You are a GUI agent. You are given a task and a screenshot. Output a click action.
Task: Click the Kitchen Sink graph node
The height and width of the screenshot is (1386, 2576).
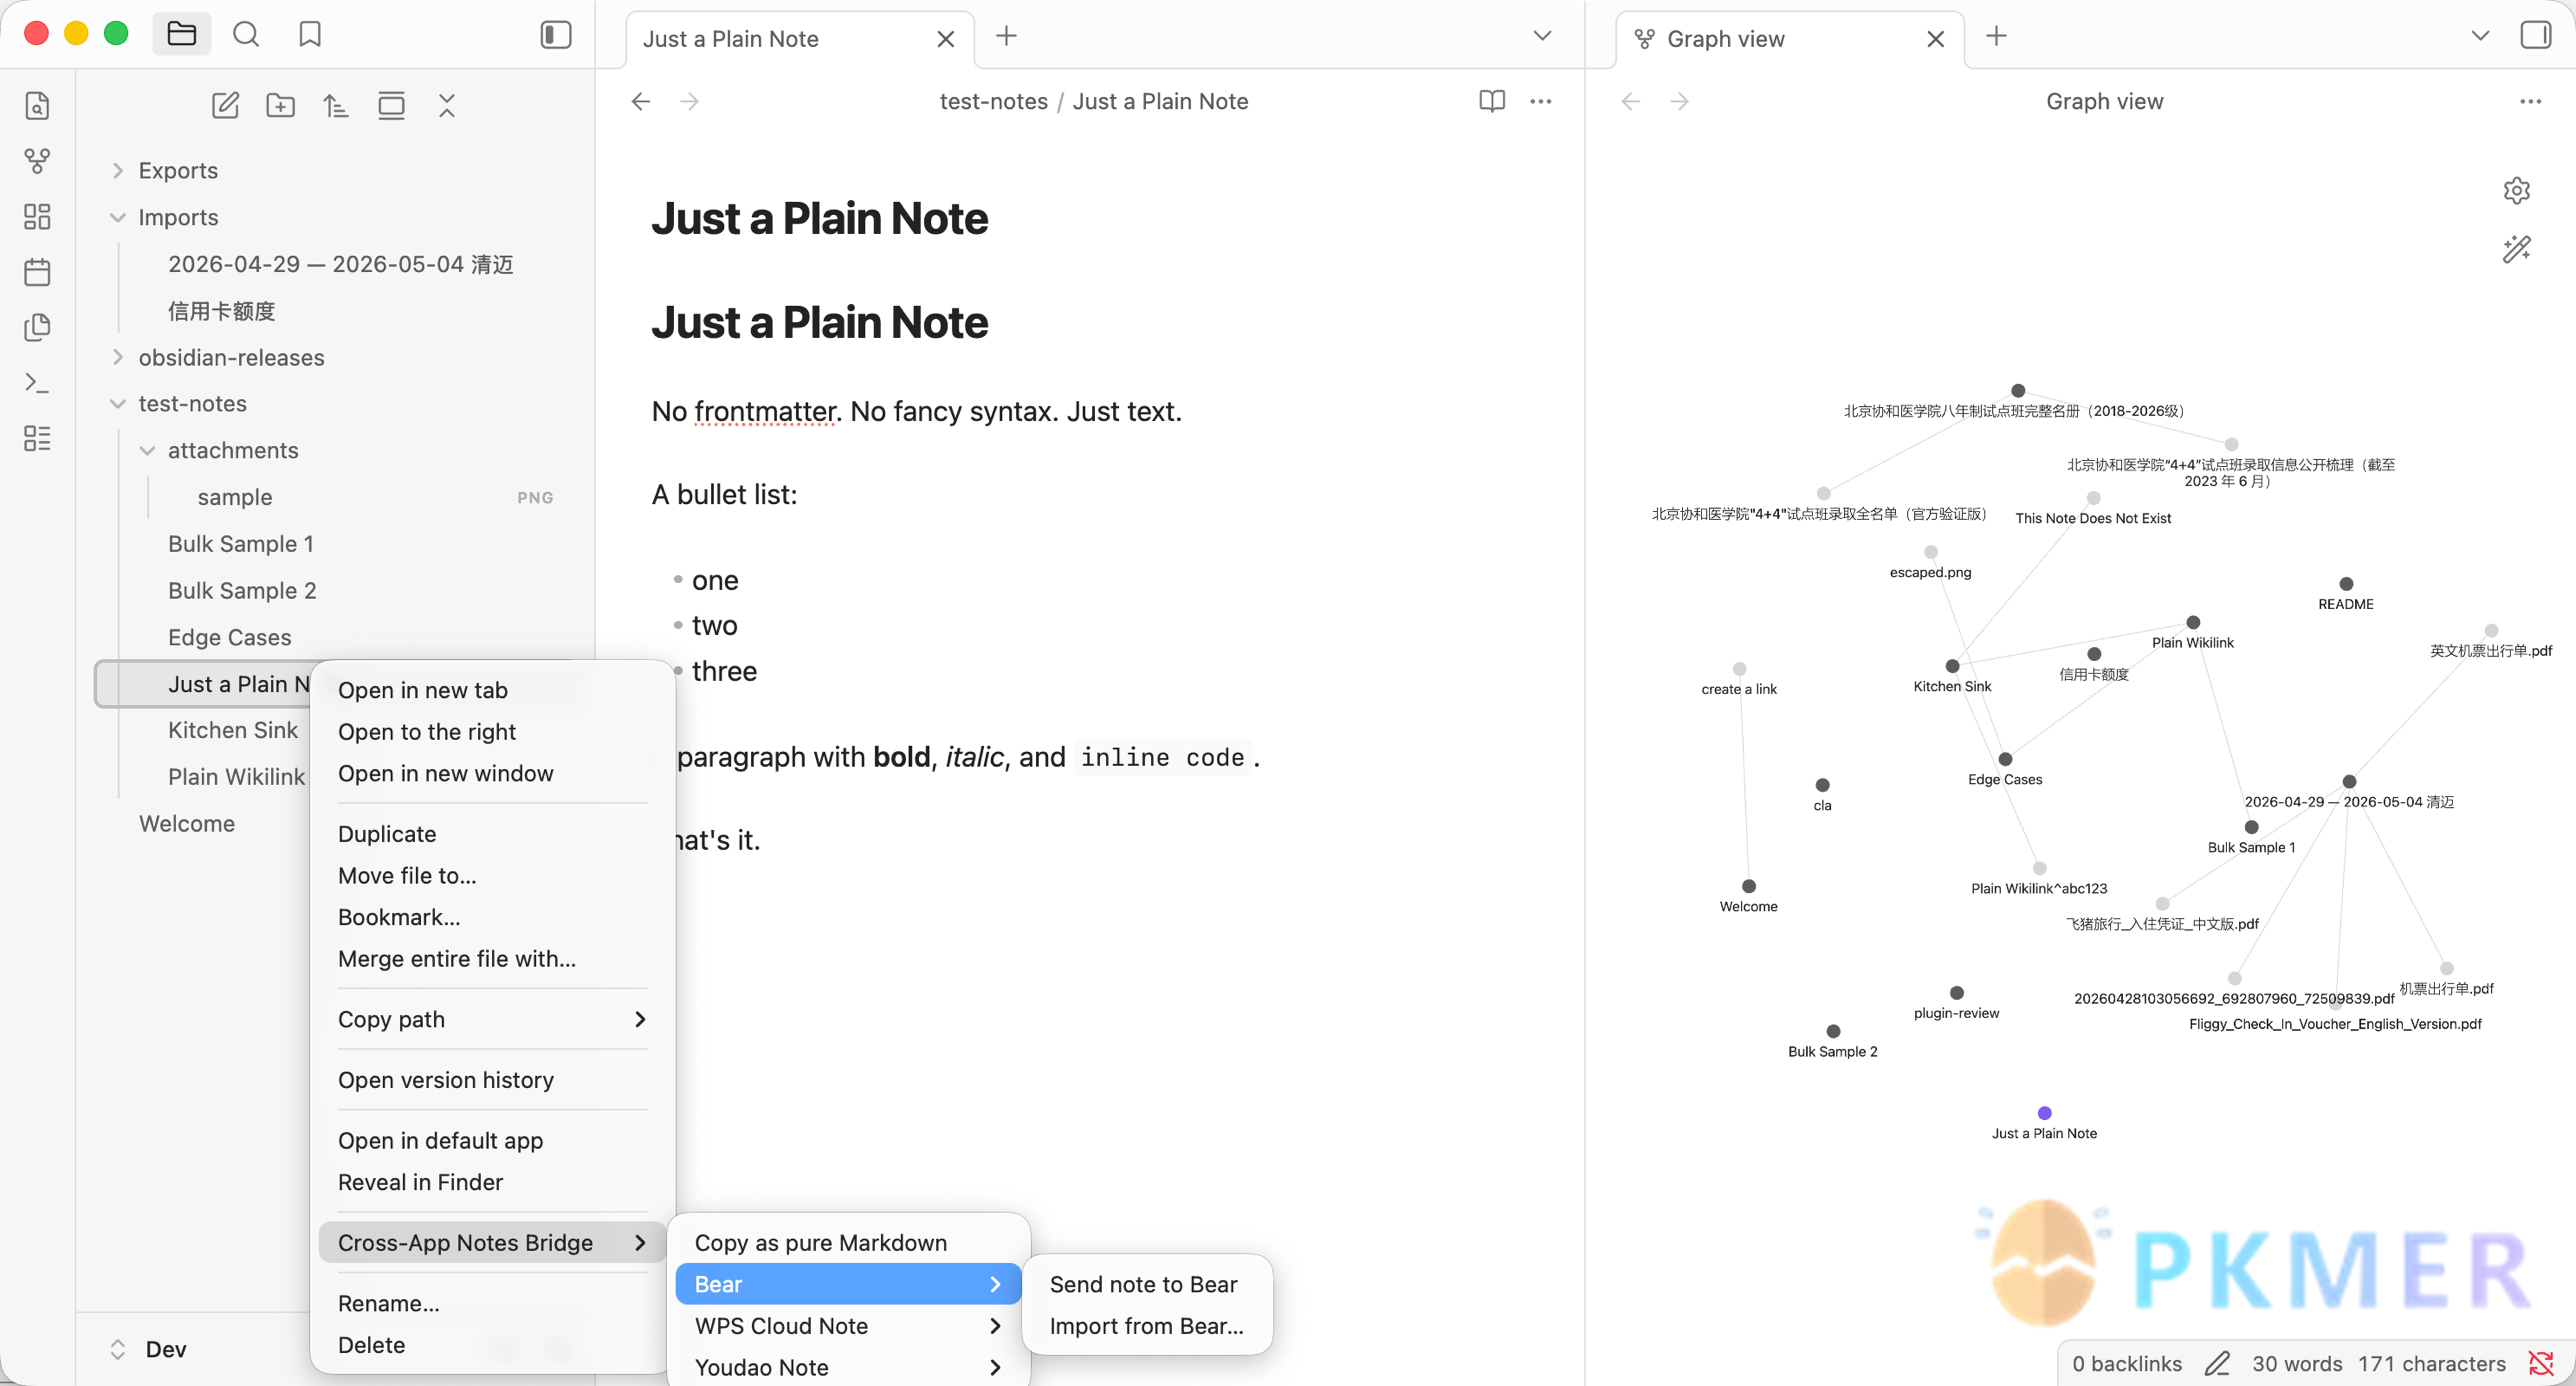pos(1952,666)
